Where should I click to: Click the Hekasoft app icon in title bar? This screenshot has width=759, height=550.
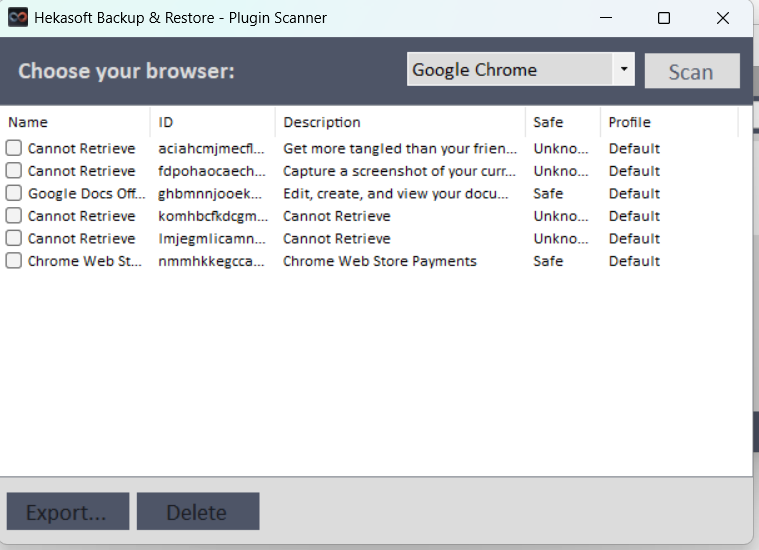coord(18,18)
